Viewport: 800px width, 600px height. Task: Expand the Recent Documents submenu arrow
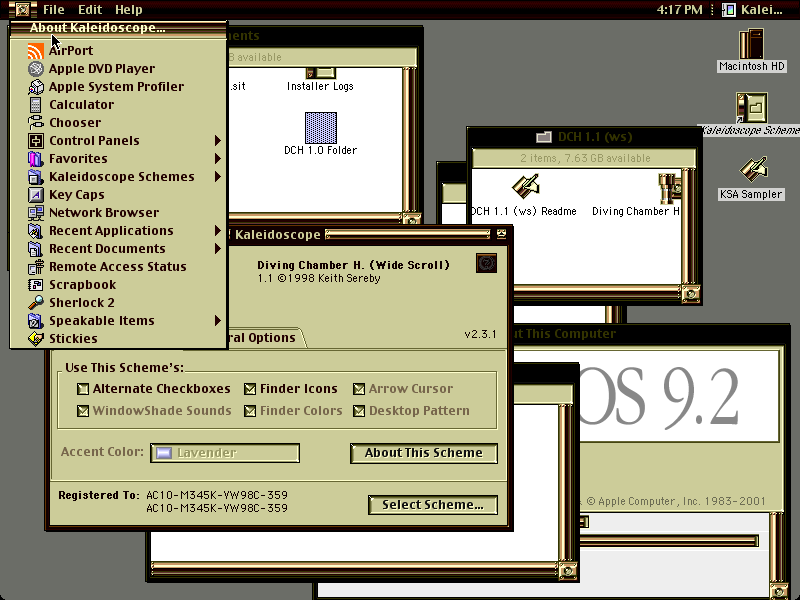point(218,248)
